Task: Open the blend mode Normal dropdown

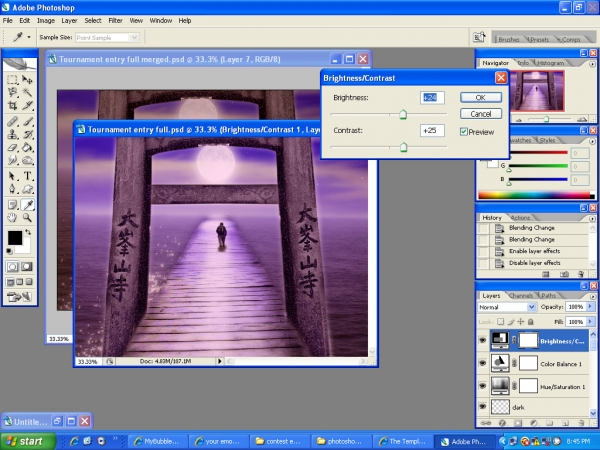Action: tap(531, 307)
